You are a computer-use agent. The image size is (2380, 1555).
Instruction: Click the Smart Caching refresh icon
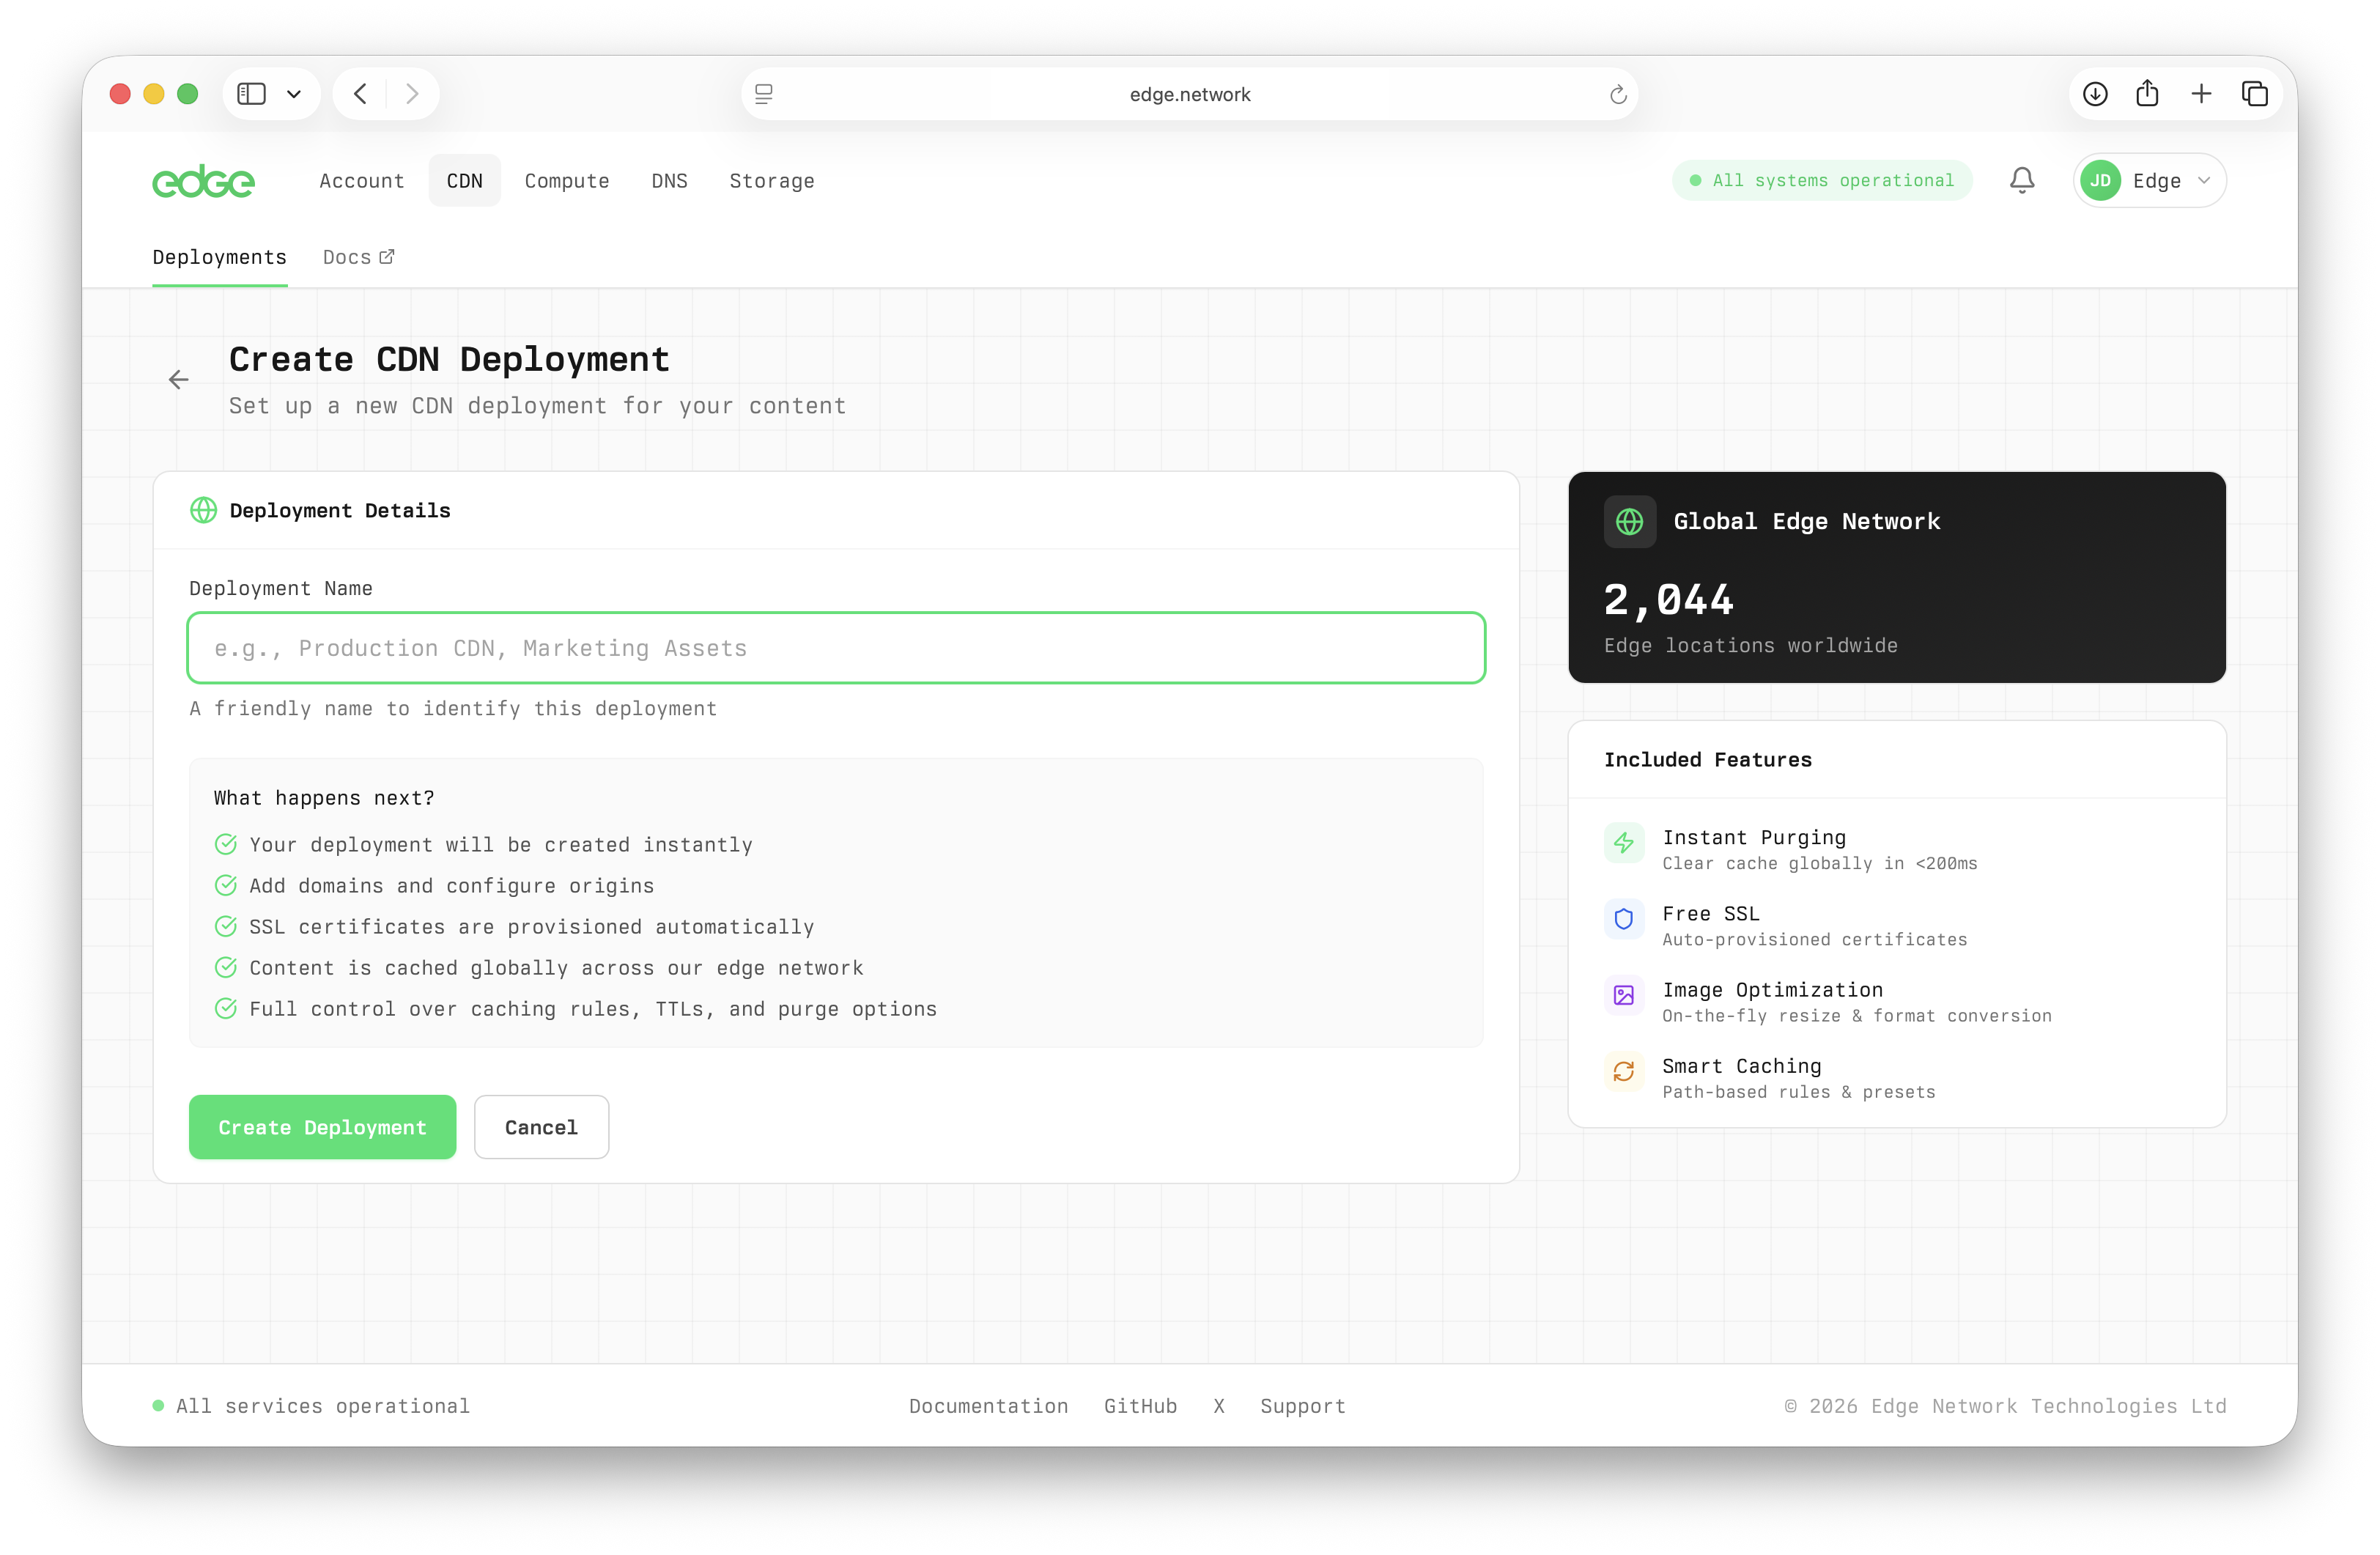click(1623, 1071)
